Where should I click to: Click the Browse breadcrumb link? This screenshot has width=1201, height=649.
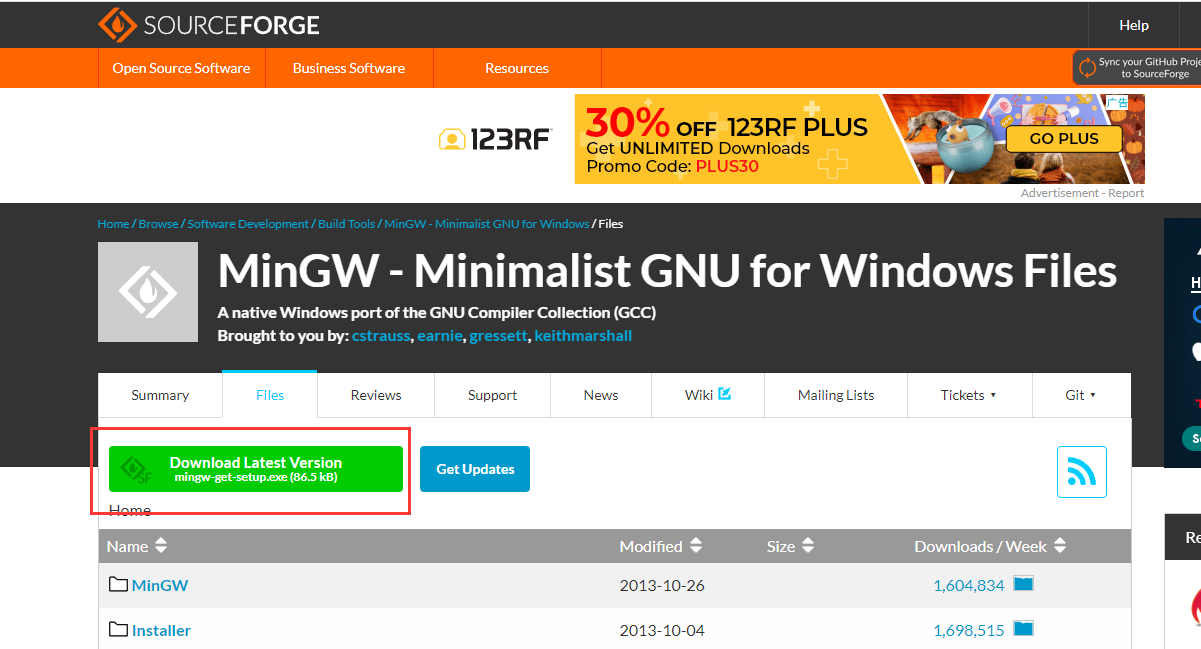(x=158, y=224)
